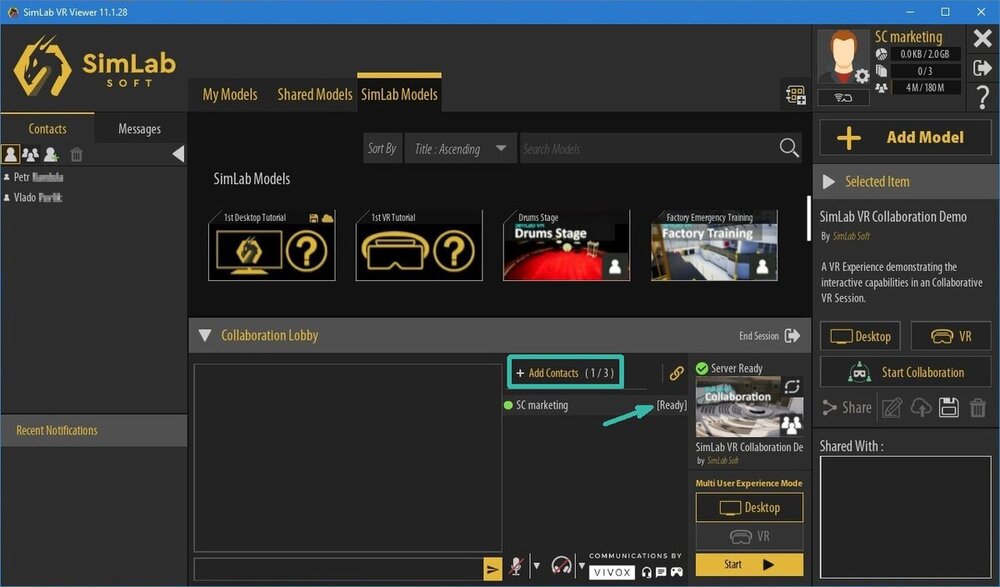Screen dimensions: 1000x587
Task: Click the copy session link icon
Action: click(676, 372)
